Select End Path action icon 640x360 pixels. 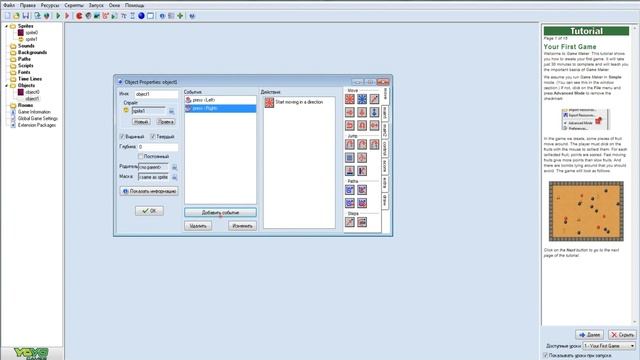pyautogui.click(x=362, y=190)
